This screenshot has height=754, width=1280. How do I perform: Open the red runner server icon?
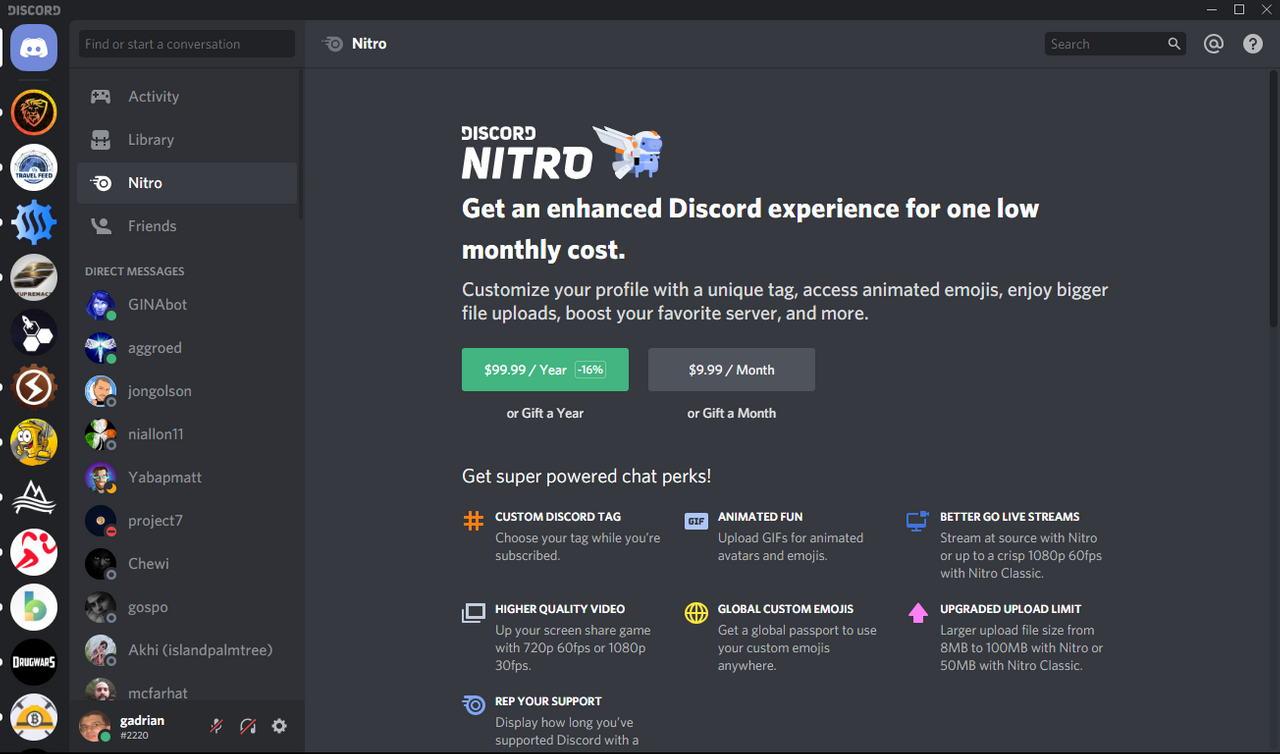(34, 552)
